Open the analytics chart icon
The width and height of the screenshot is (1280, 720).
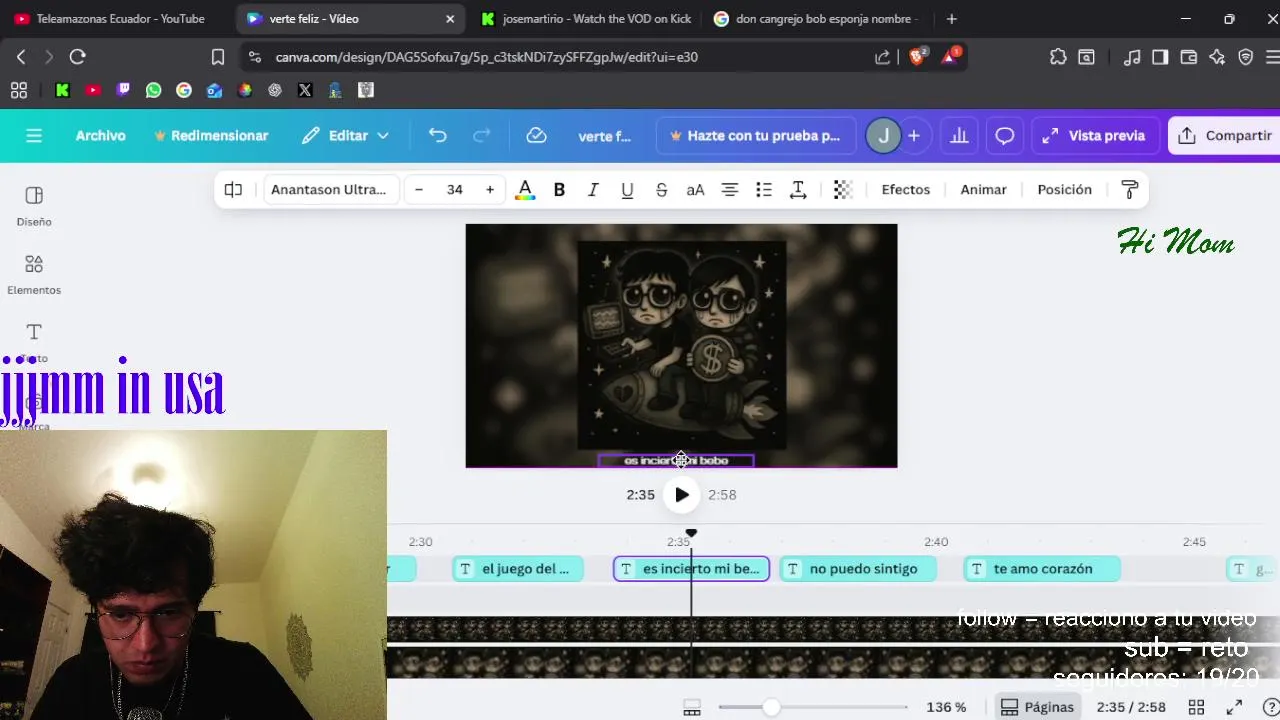[959, 136]
